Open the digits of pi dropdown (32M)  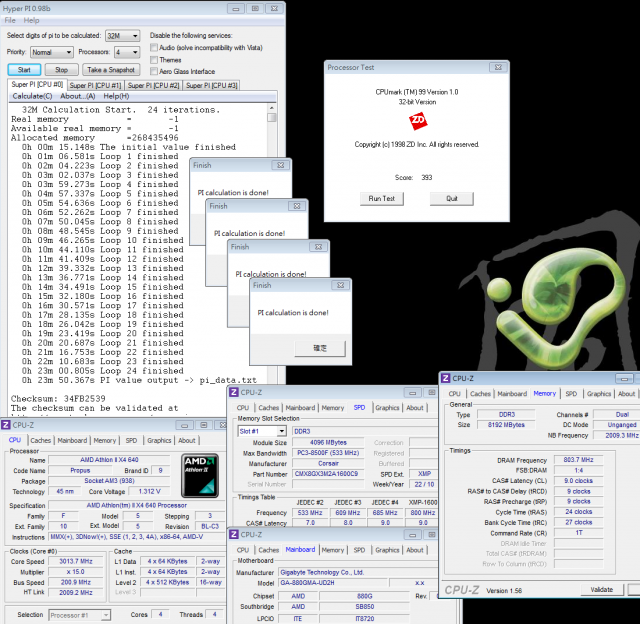click(122, 36)
